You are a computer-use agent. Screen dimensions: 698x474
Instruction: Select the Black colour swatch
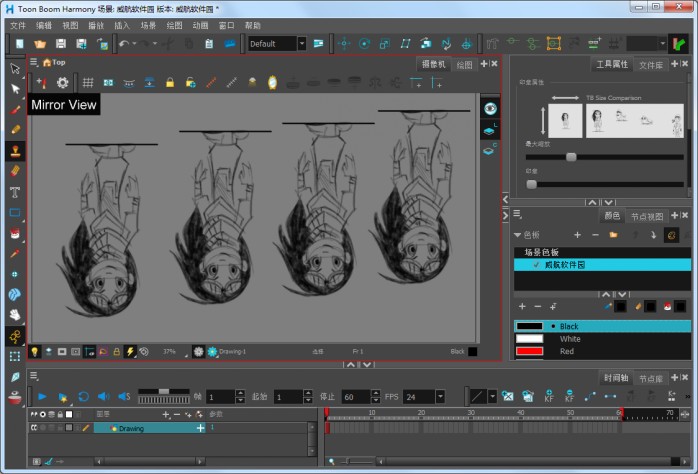[602, 326]
